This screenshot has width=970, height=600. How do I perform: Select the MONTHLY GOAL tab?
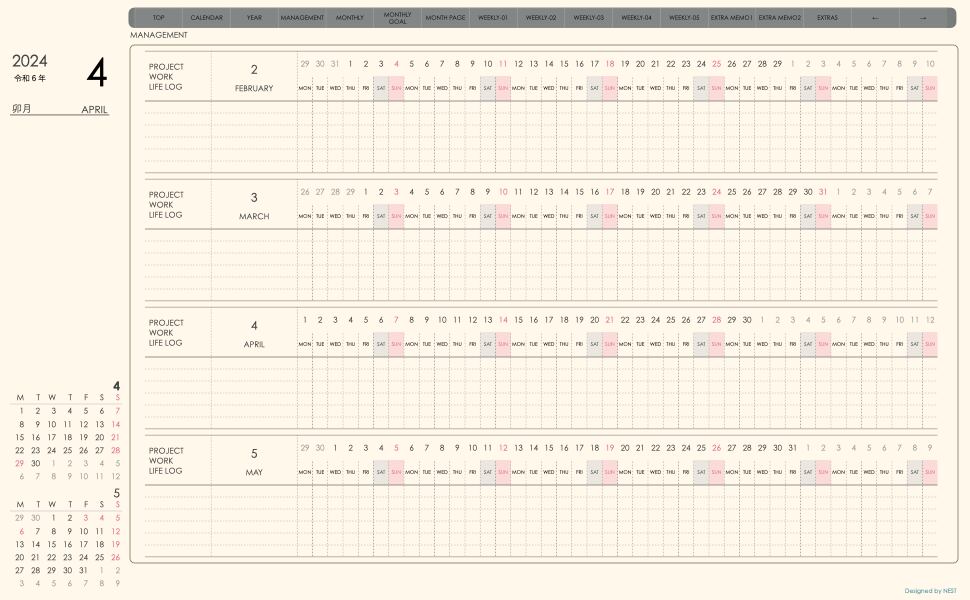(x=398, y=17)
